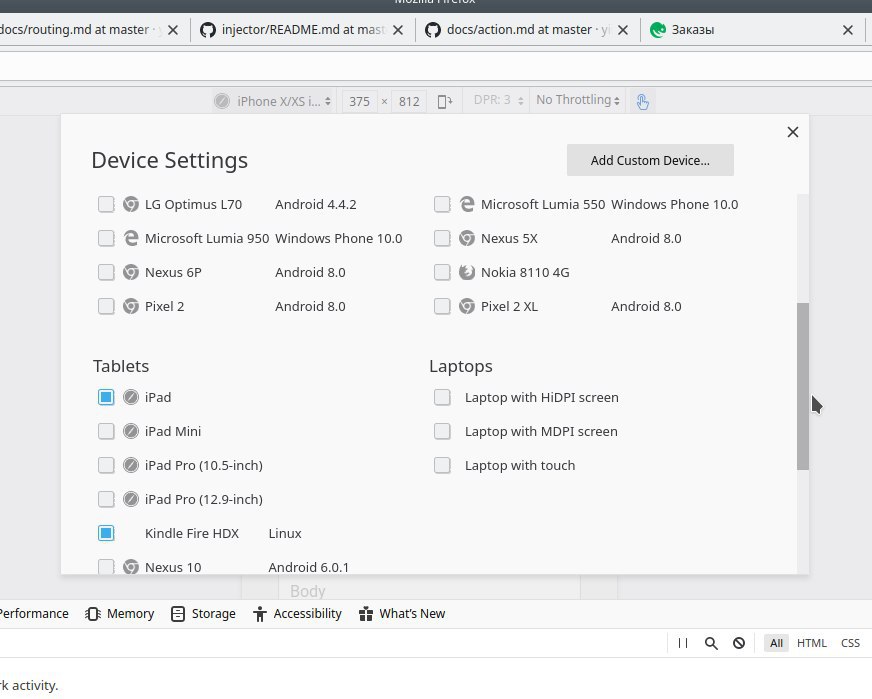Screen dimensions: 872x699
Task: Check iPad Pro (12.9-inch) box
Action: point(106,499)
